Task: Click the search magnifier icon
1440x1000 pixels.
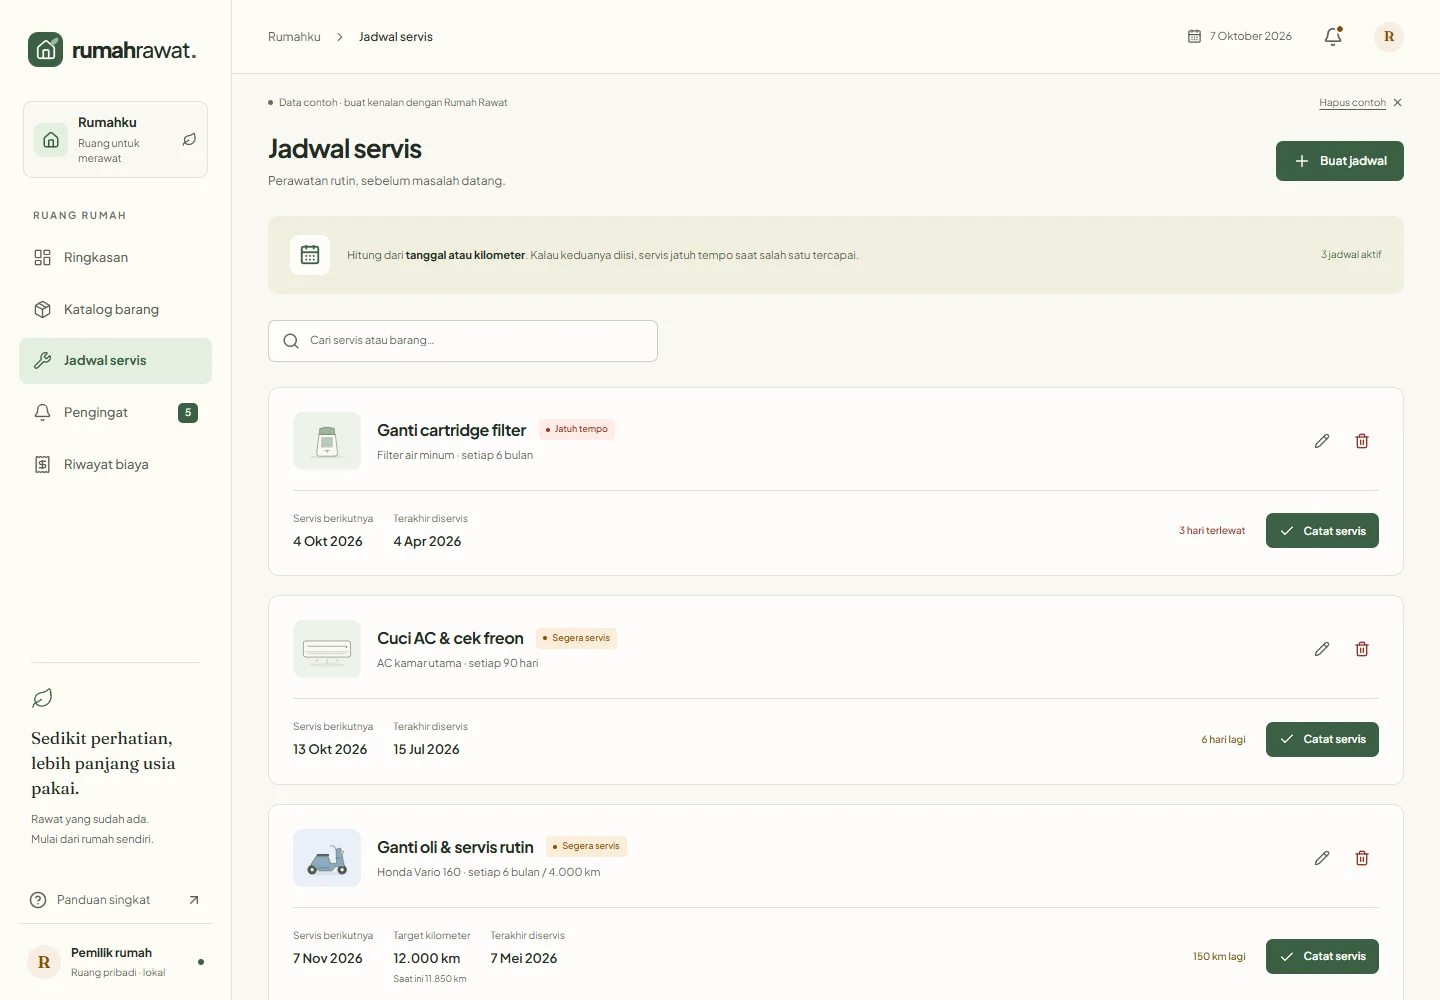Action: tap(291, 341)
